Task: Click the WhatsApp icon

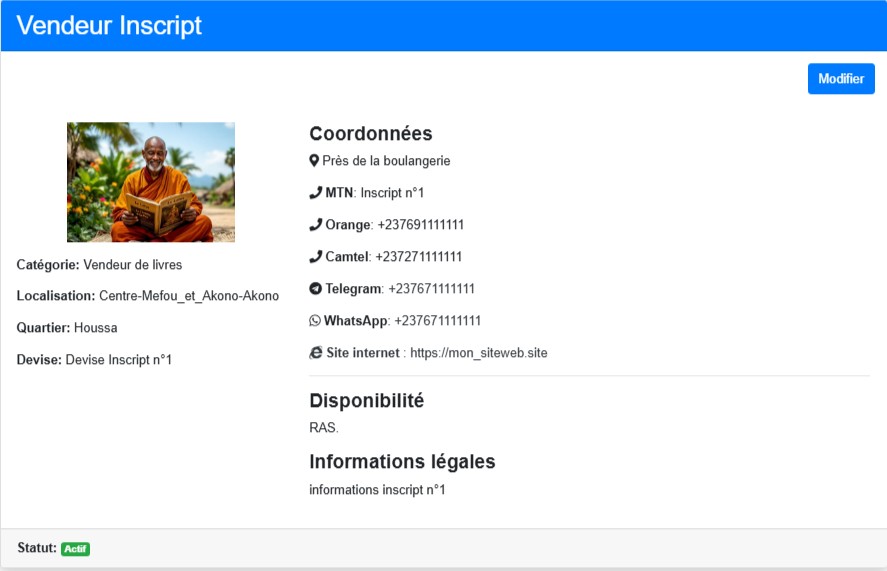Action: 315,320
